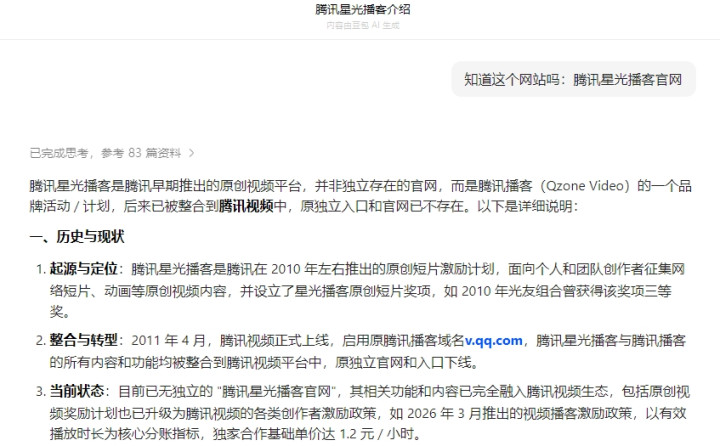Click bold label 整合与转型

(x=84, y=340)
